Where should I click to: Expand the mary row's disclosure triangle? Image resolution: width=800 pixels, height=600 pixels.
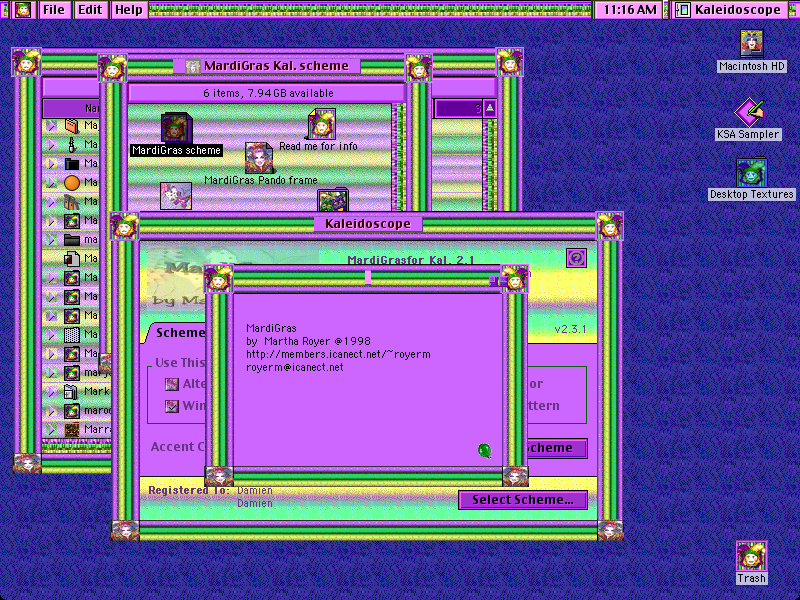coord(52,372)
